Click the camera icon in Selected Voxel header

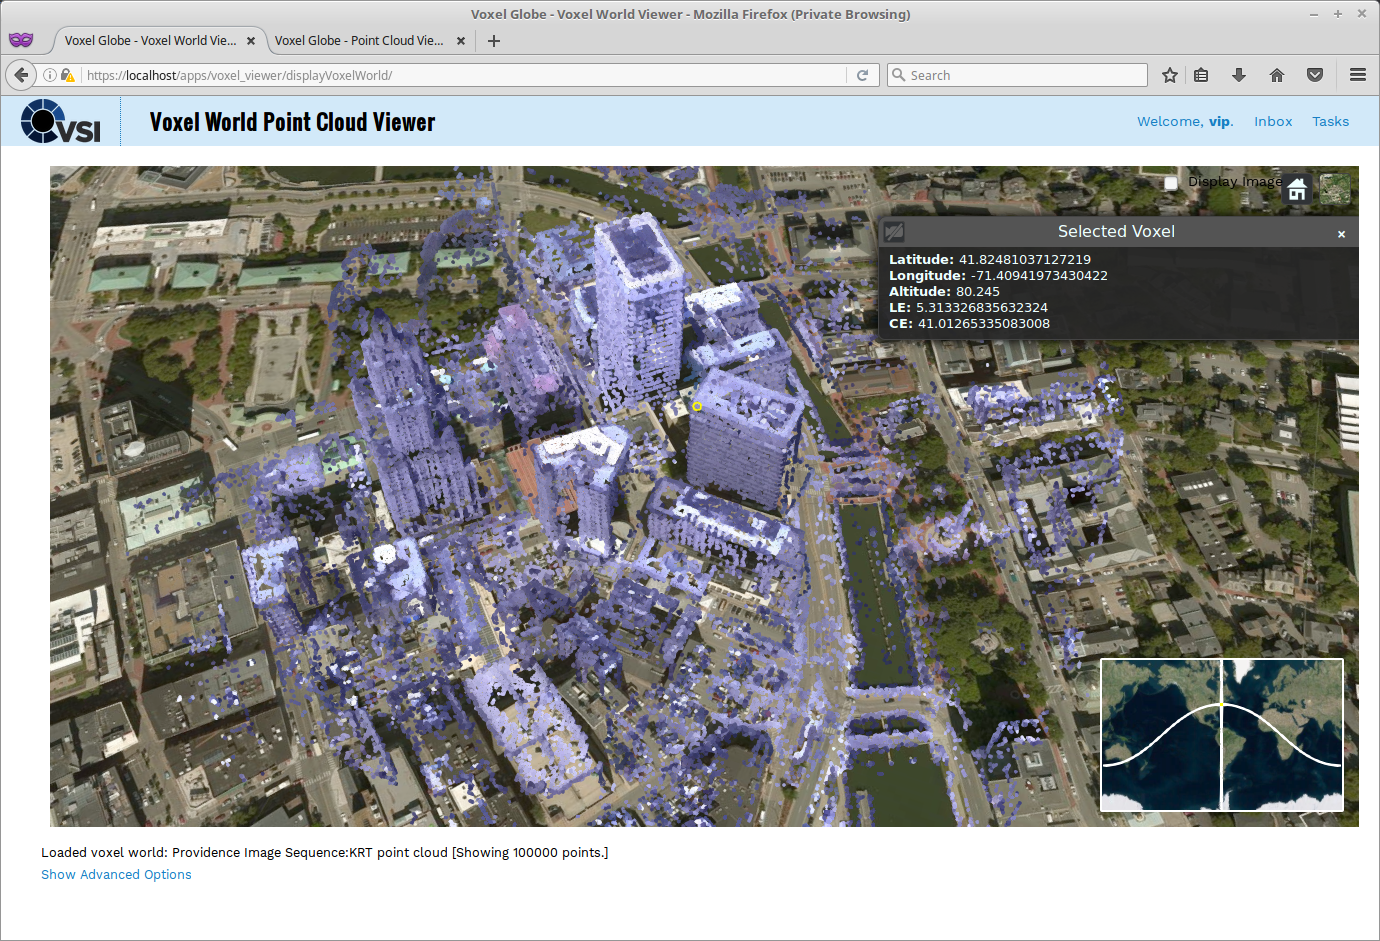(895, 231)
